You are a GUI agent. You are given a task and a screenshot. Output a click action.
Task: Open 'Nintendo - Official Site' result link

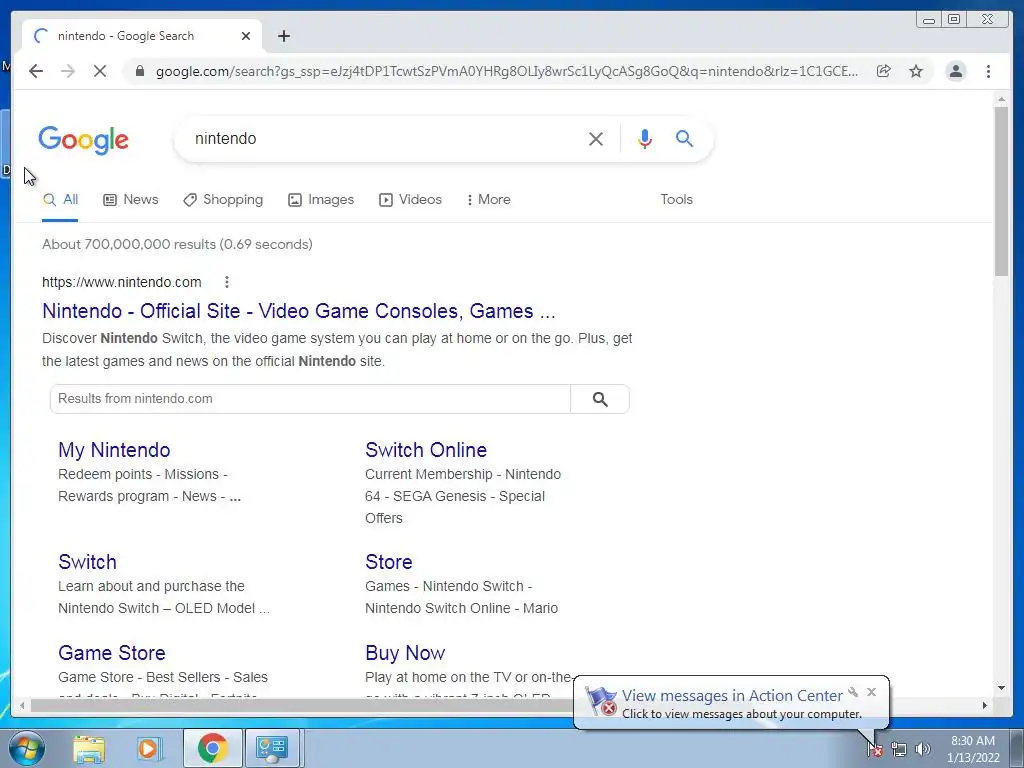(298, 311)
